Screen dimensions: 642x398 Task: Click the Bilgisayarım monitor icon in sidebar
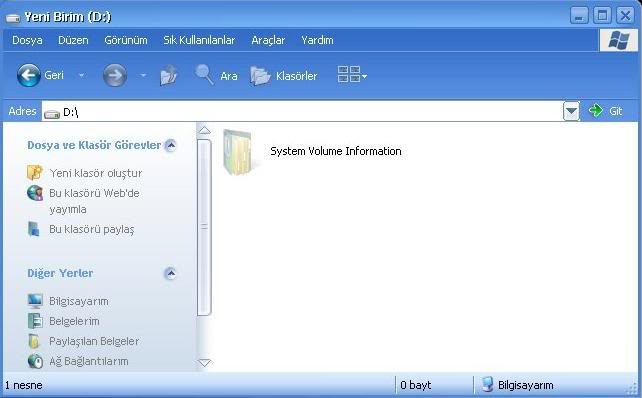(35, 301)
